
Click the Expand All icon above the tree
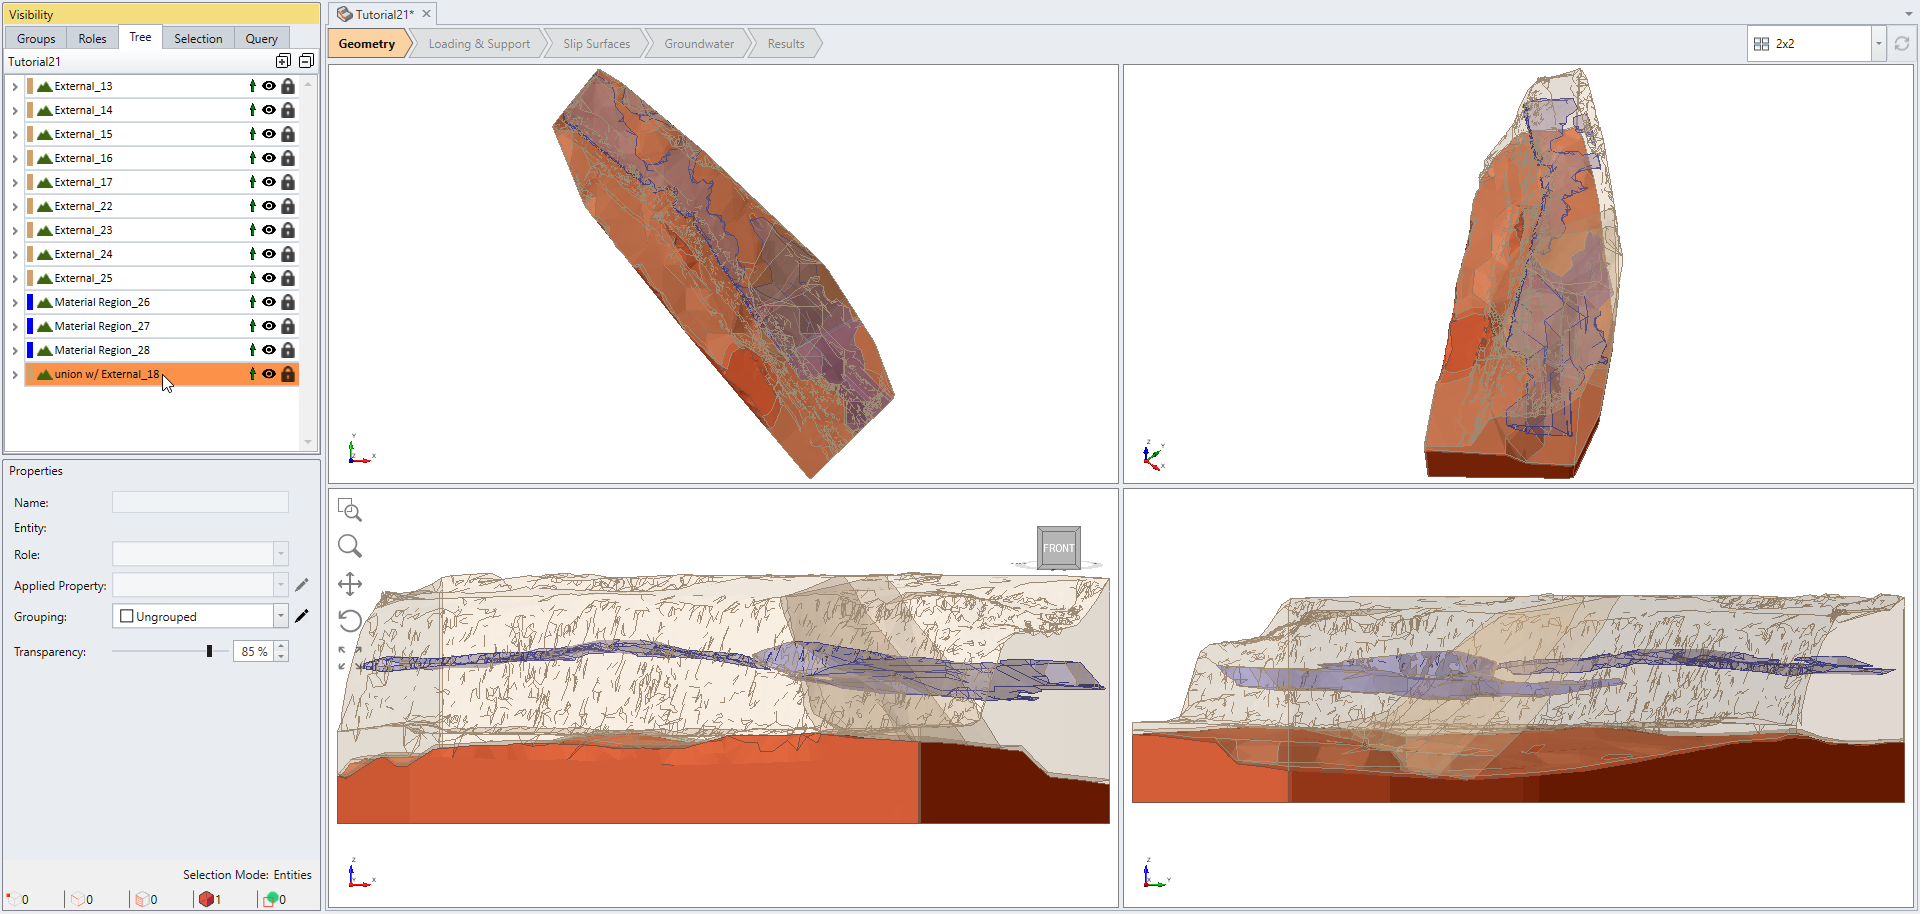pos(283,61)
